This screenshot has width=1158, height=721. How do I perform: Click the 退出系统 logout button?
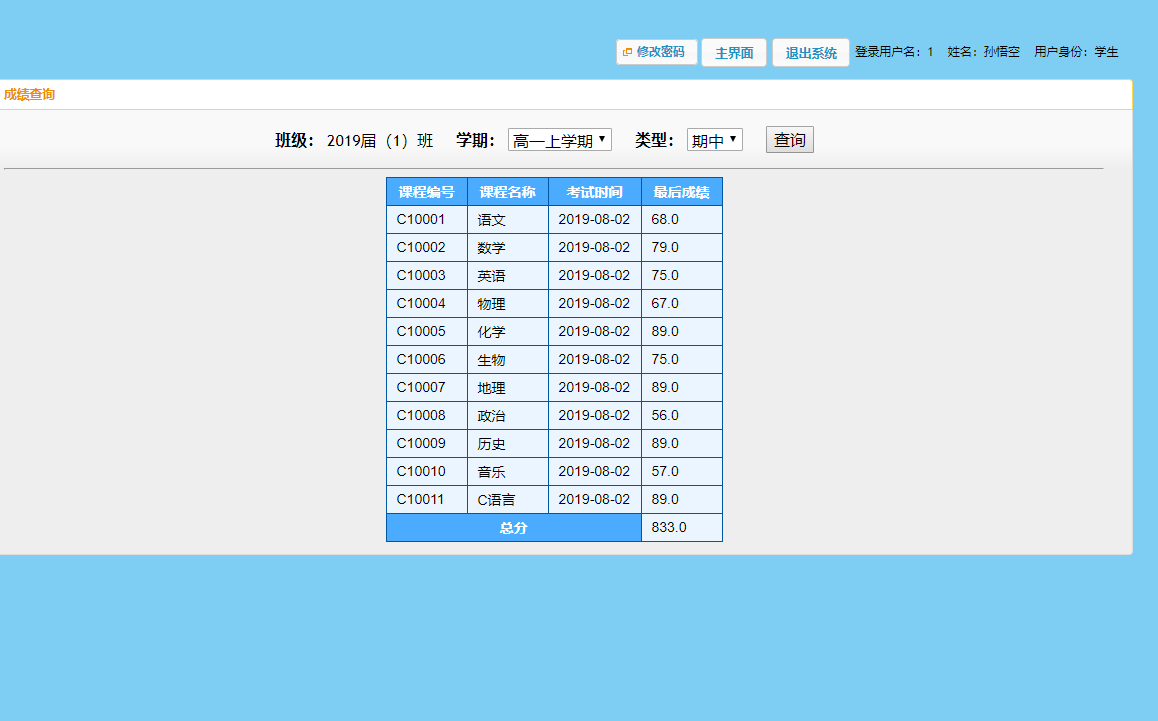point(810,52)
